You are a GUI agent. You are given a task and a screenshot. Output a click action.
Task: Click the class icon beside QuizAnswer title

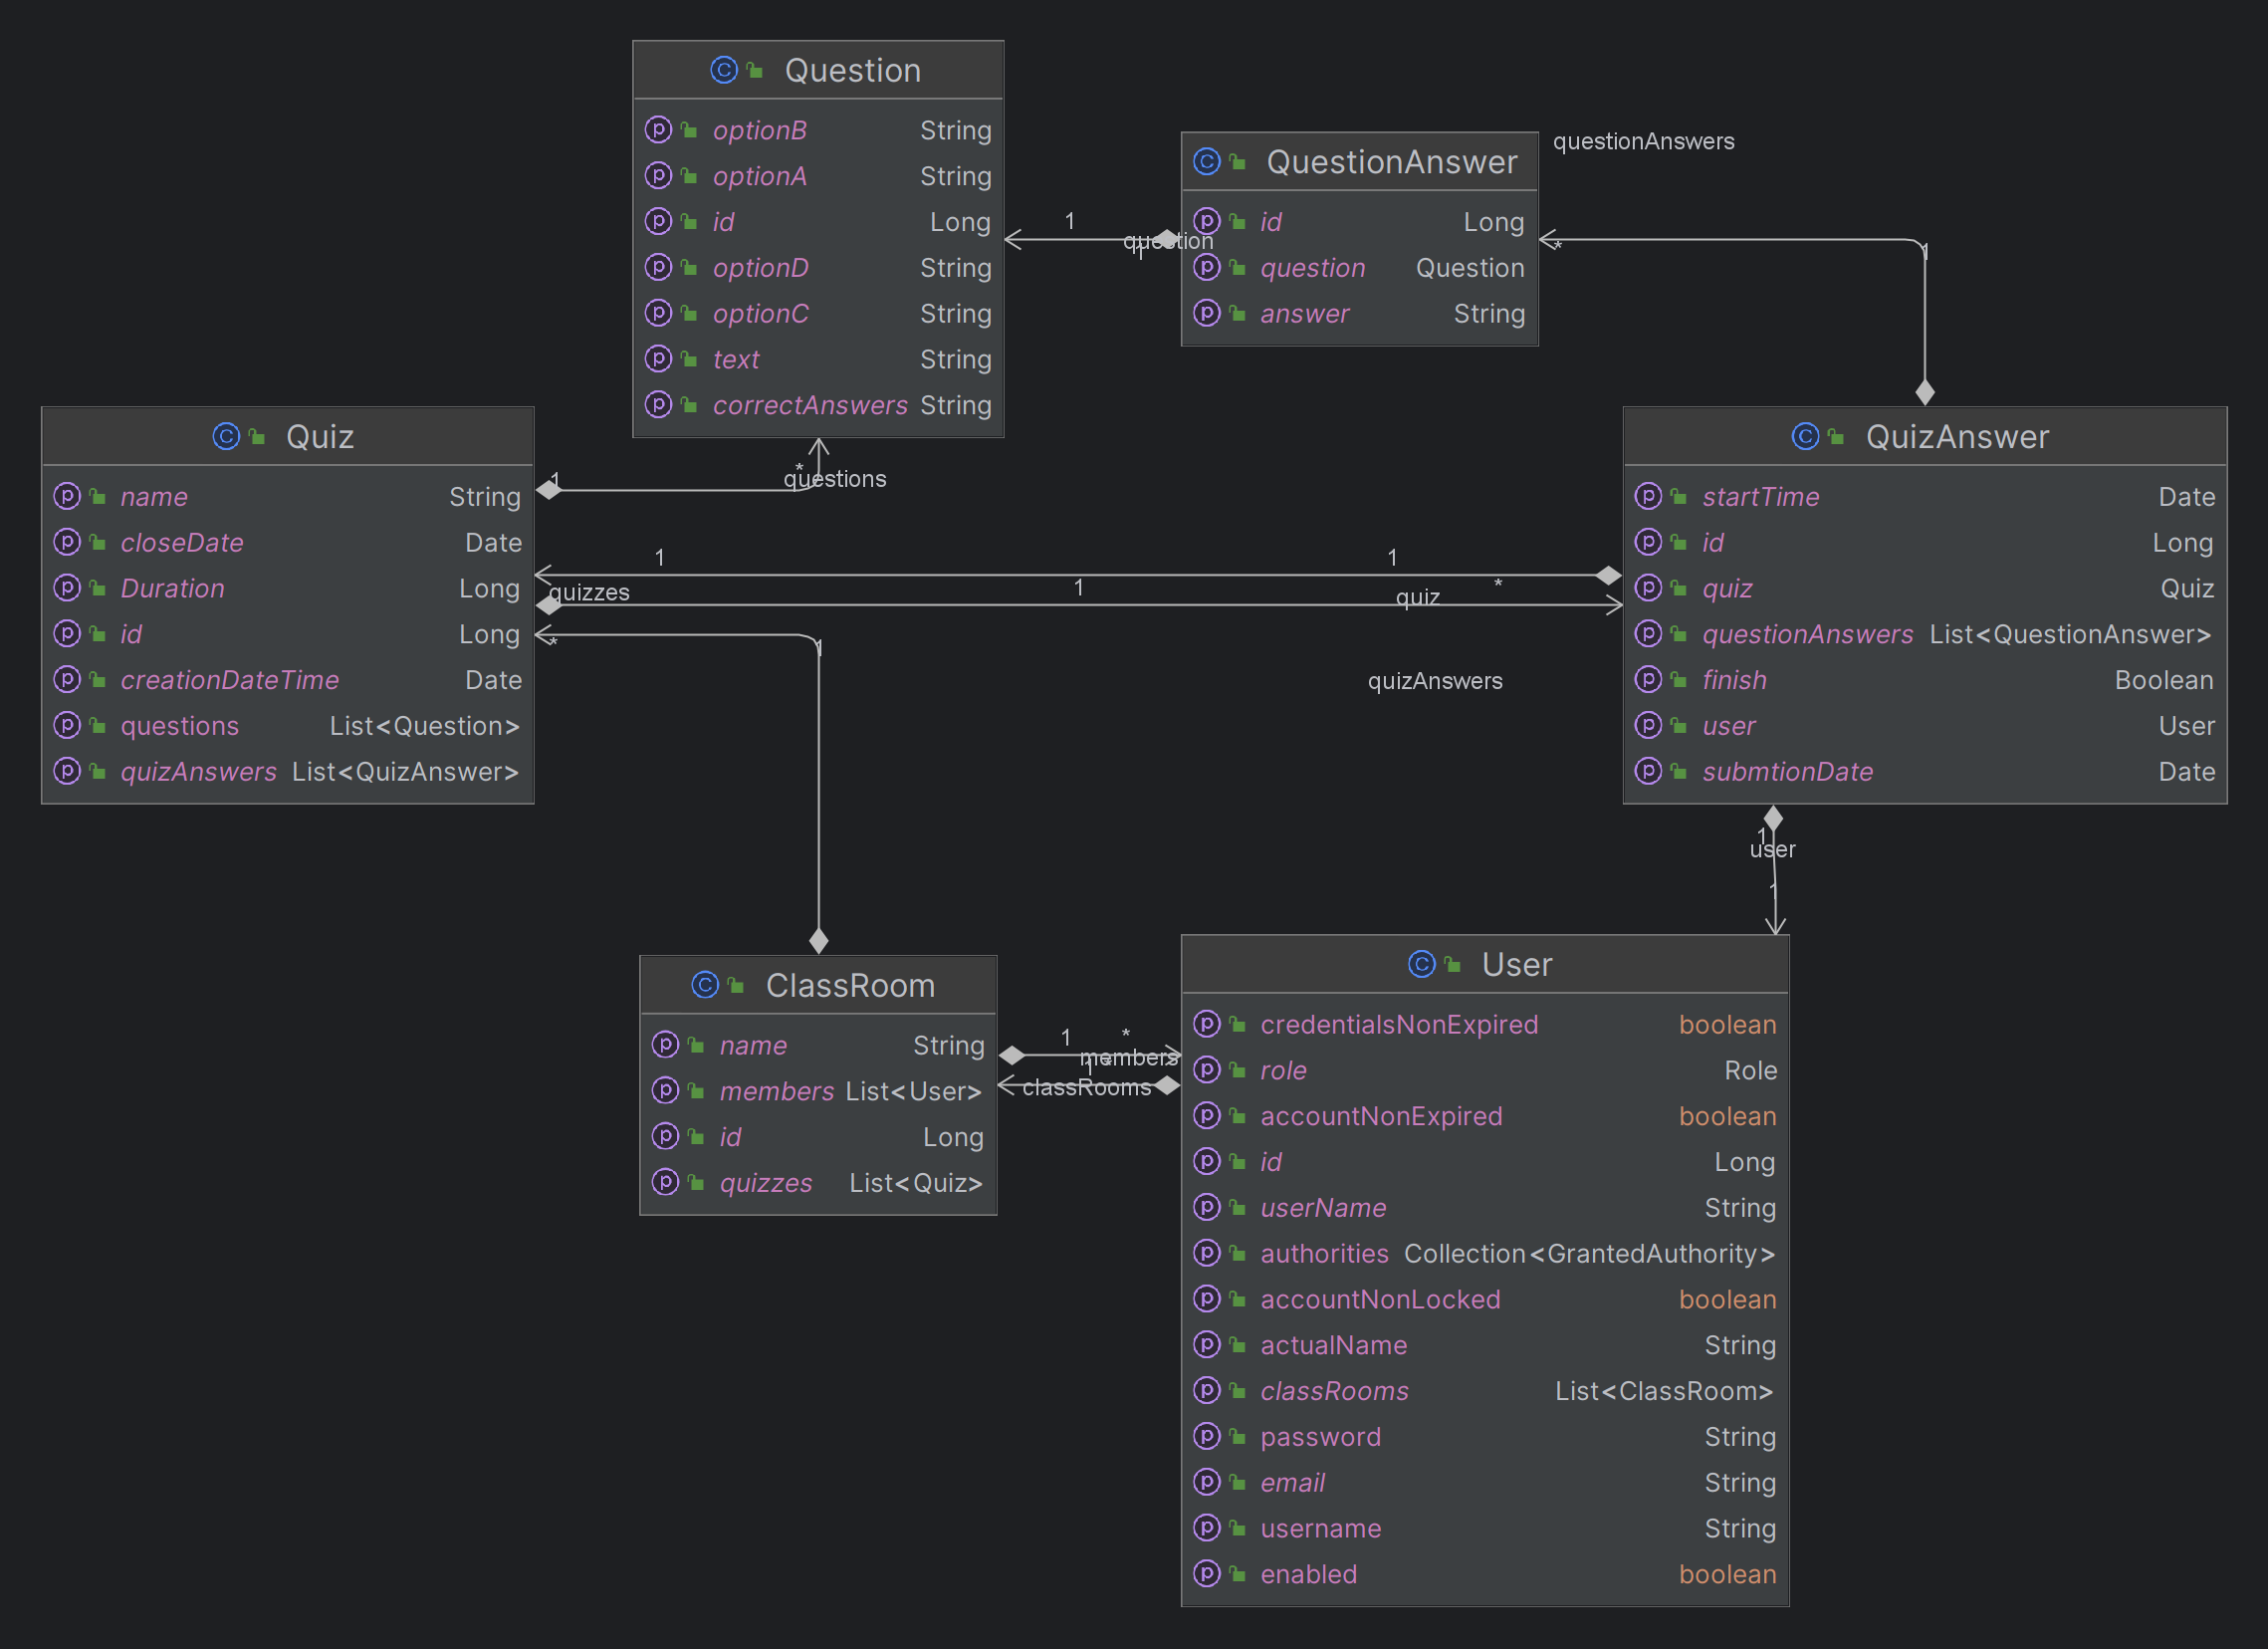[1805, 437]
